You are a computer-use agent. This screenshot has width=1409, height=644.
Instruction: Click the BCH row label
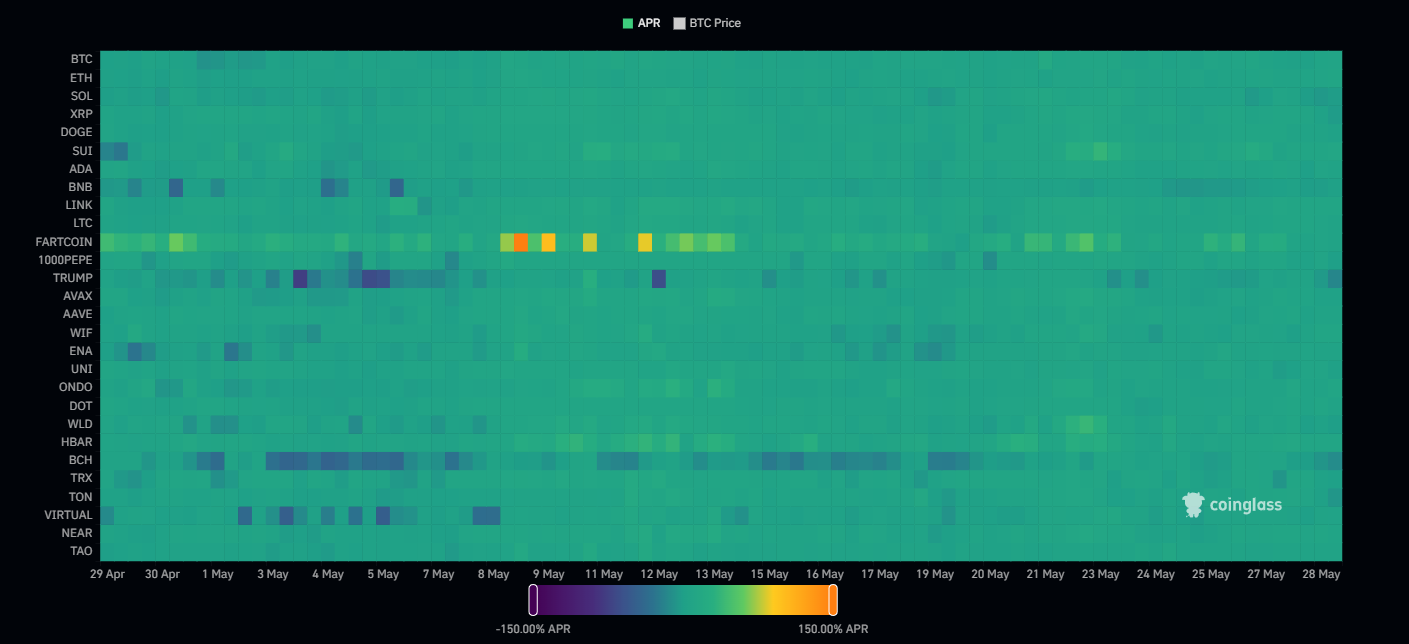click(80, 460)
